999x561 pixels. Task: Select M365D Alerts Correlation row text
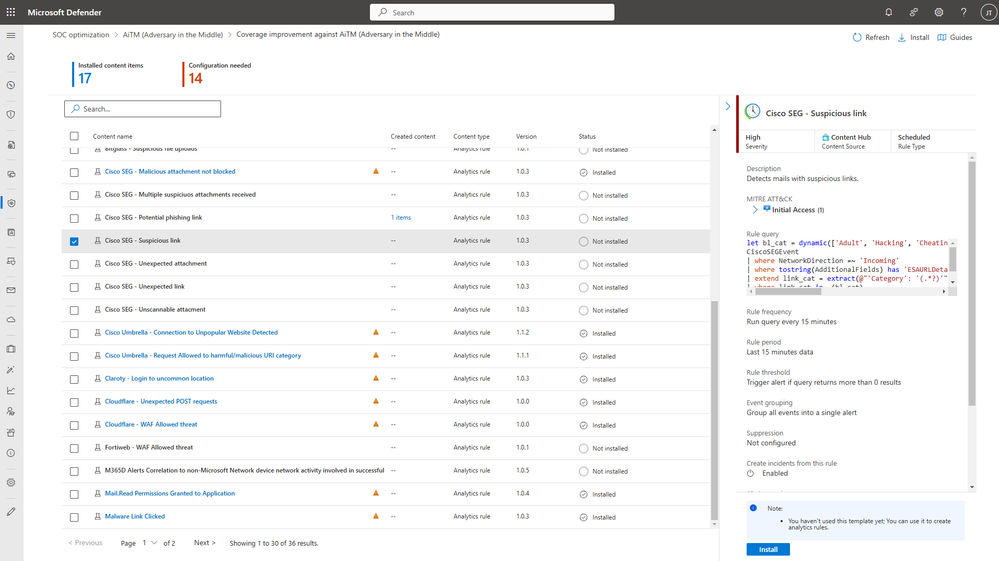(x=245, y=471)
